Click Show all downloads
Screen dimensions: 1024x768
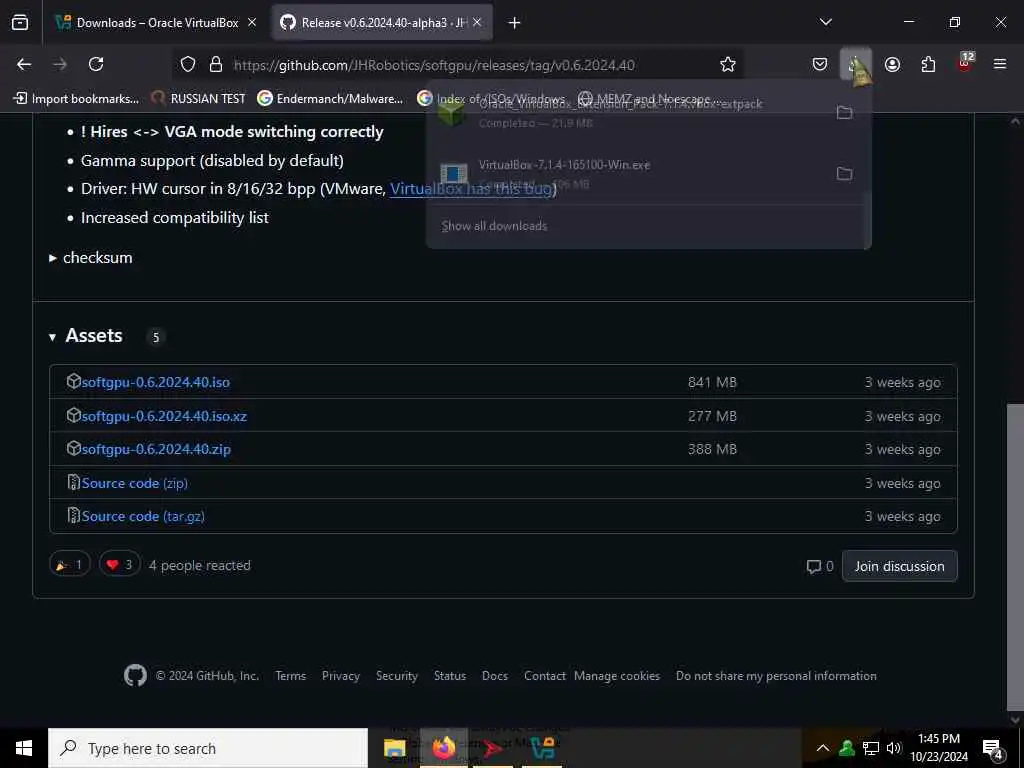[494, 226]
